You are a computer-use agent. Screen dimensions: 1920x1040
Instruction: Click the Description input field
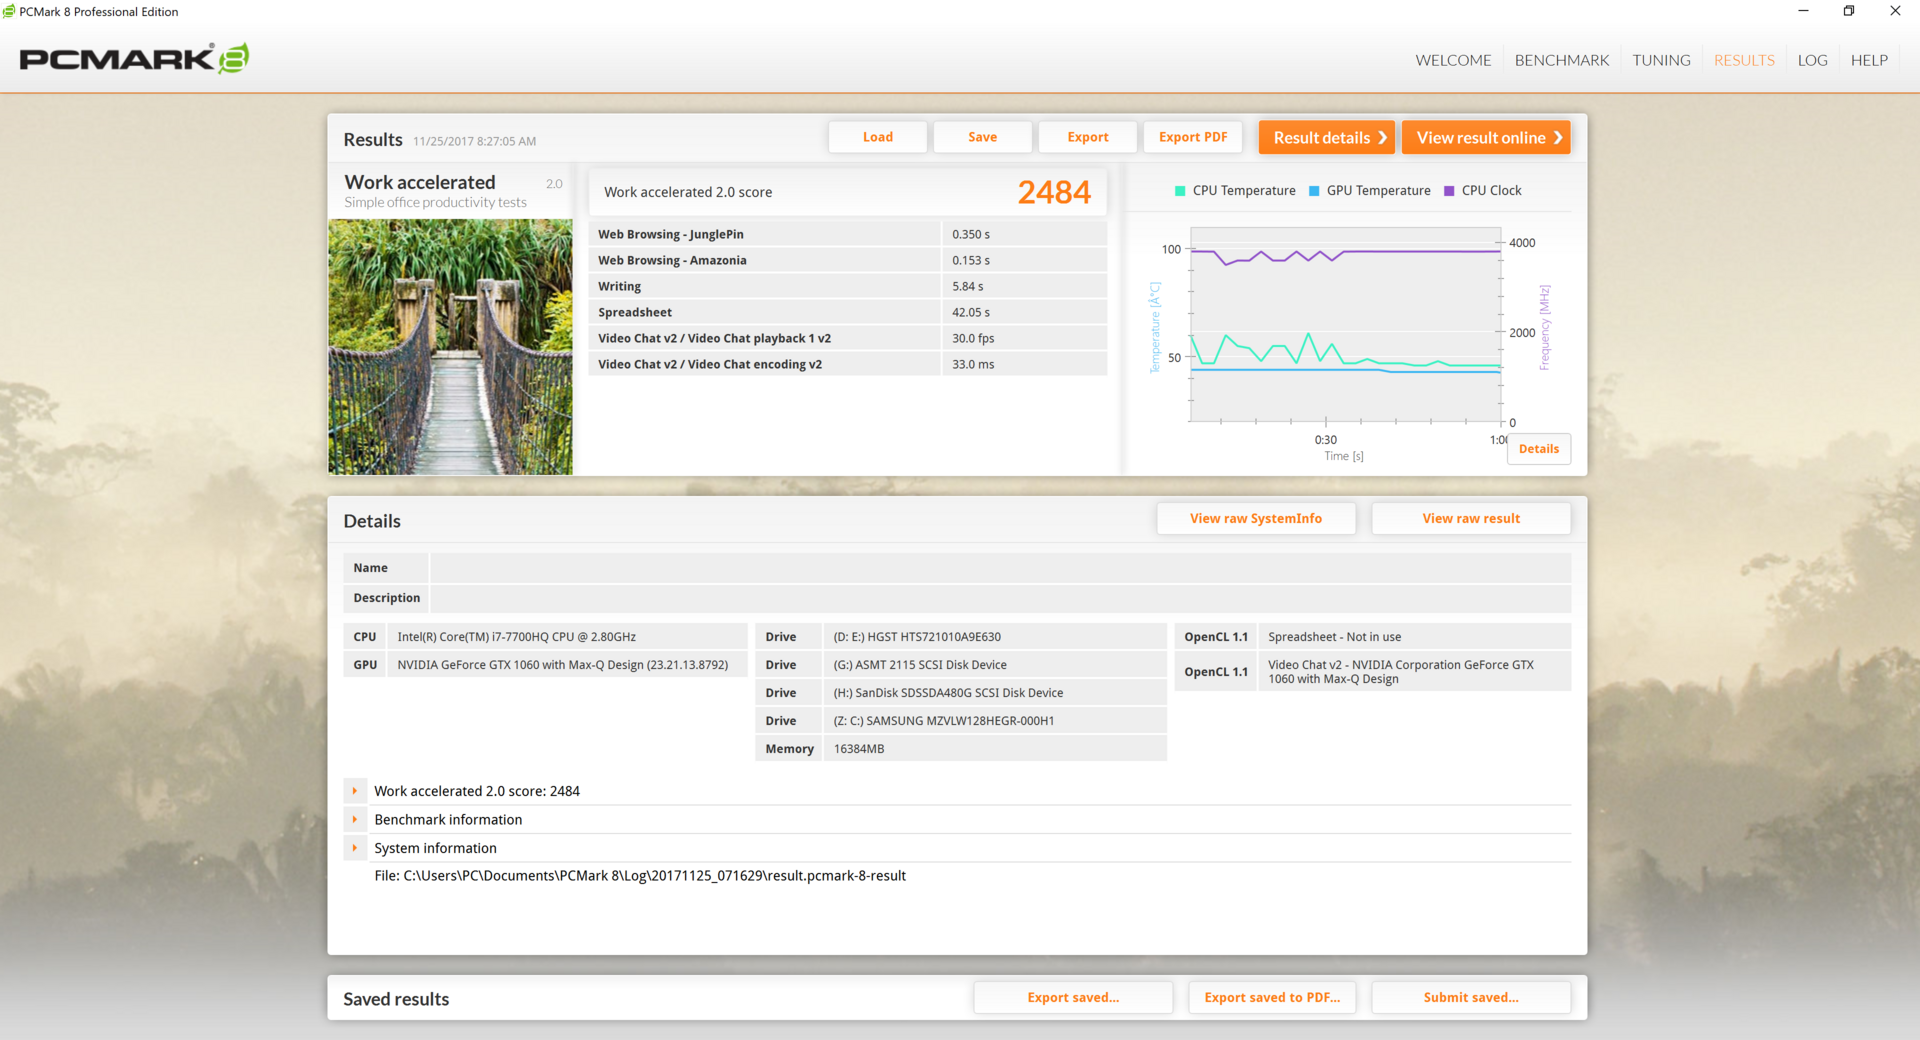(1000, 598)
